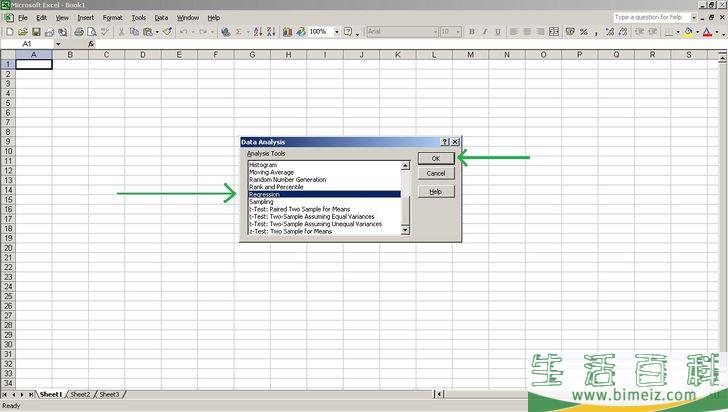
Task: Click the Format Painter brush icon
Action: coord(167,32)
